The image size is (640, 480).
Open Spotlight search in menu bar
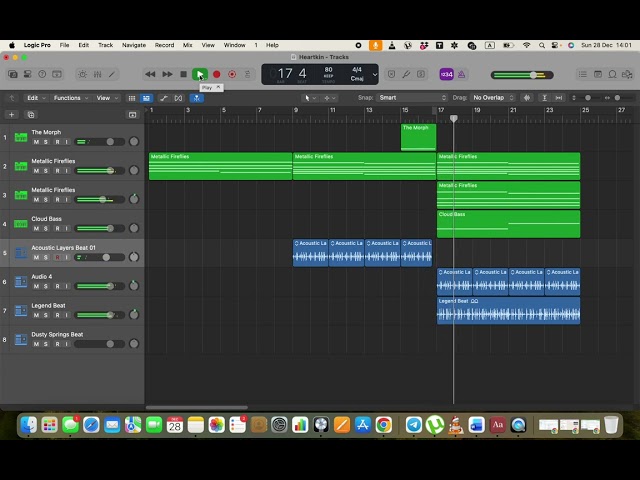coord(542,45)
